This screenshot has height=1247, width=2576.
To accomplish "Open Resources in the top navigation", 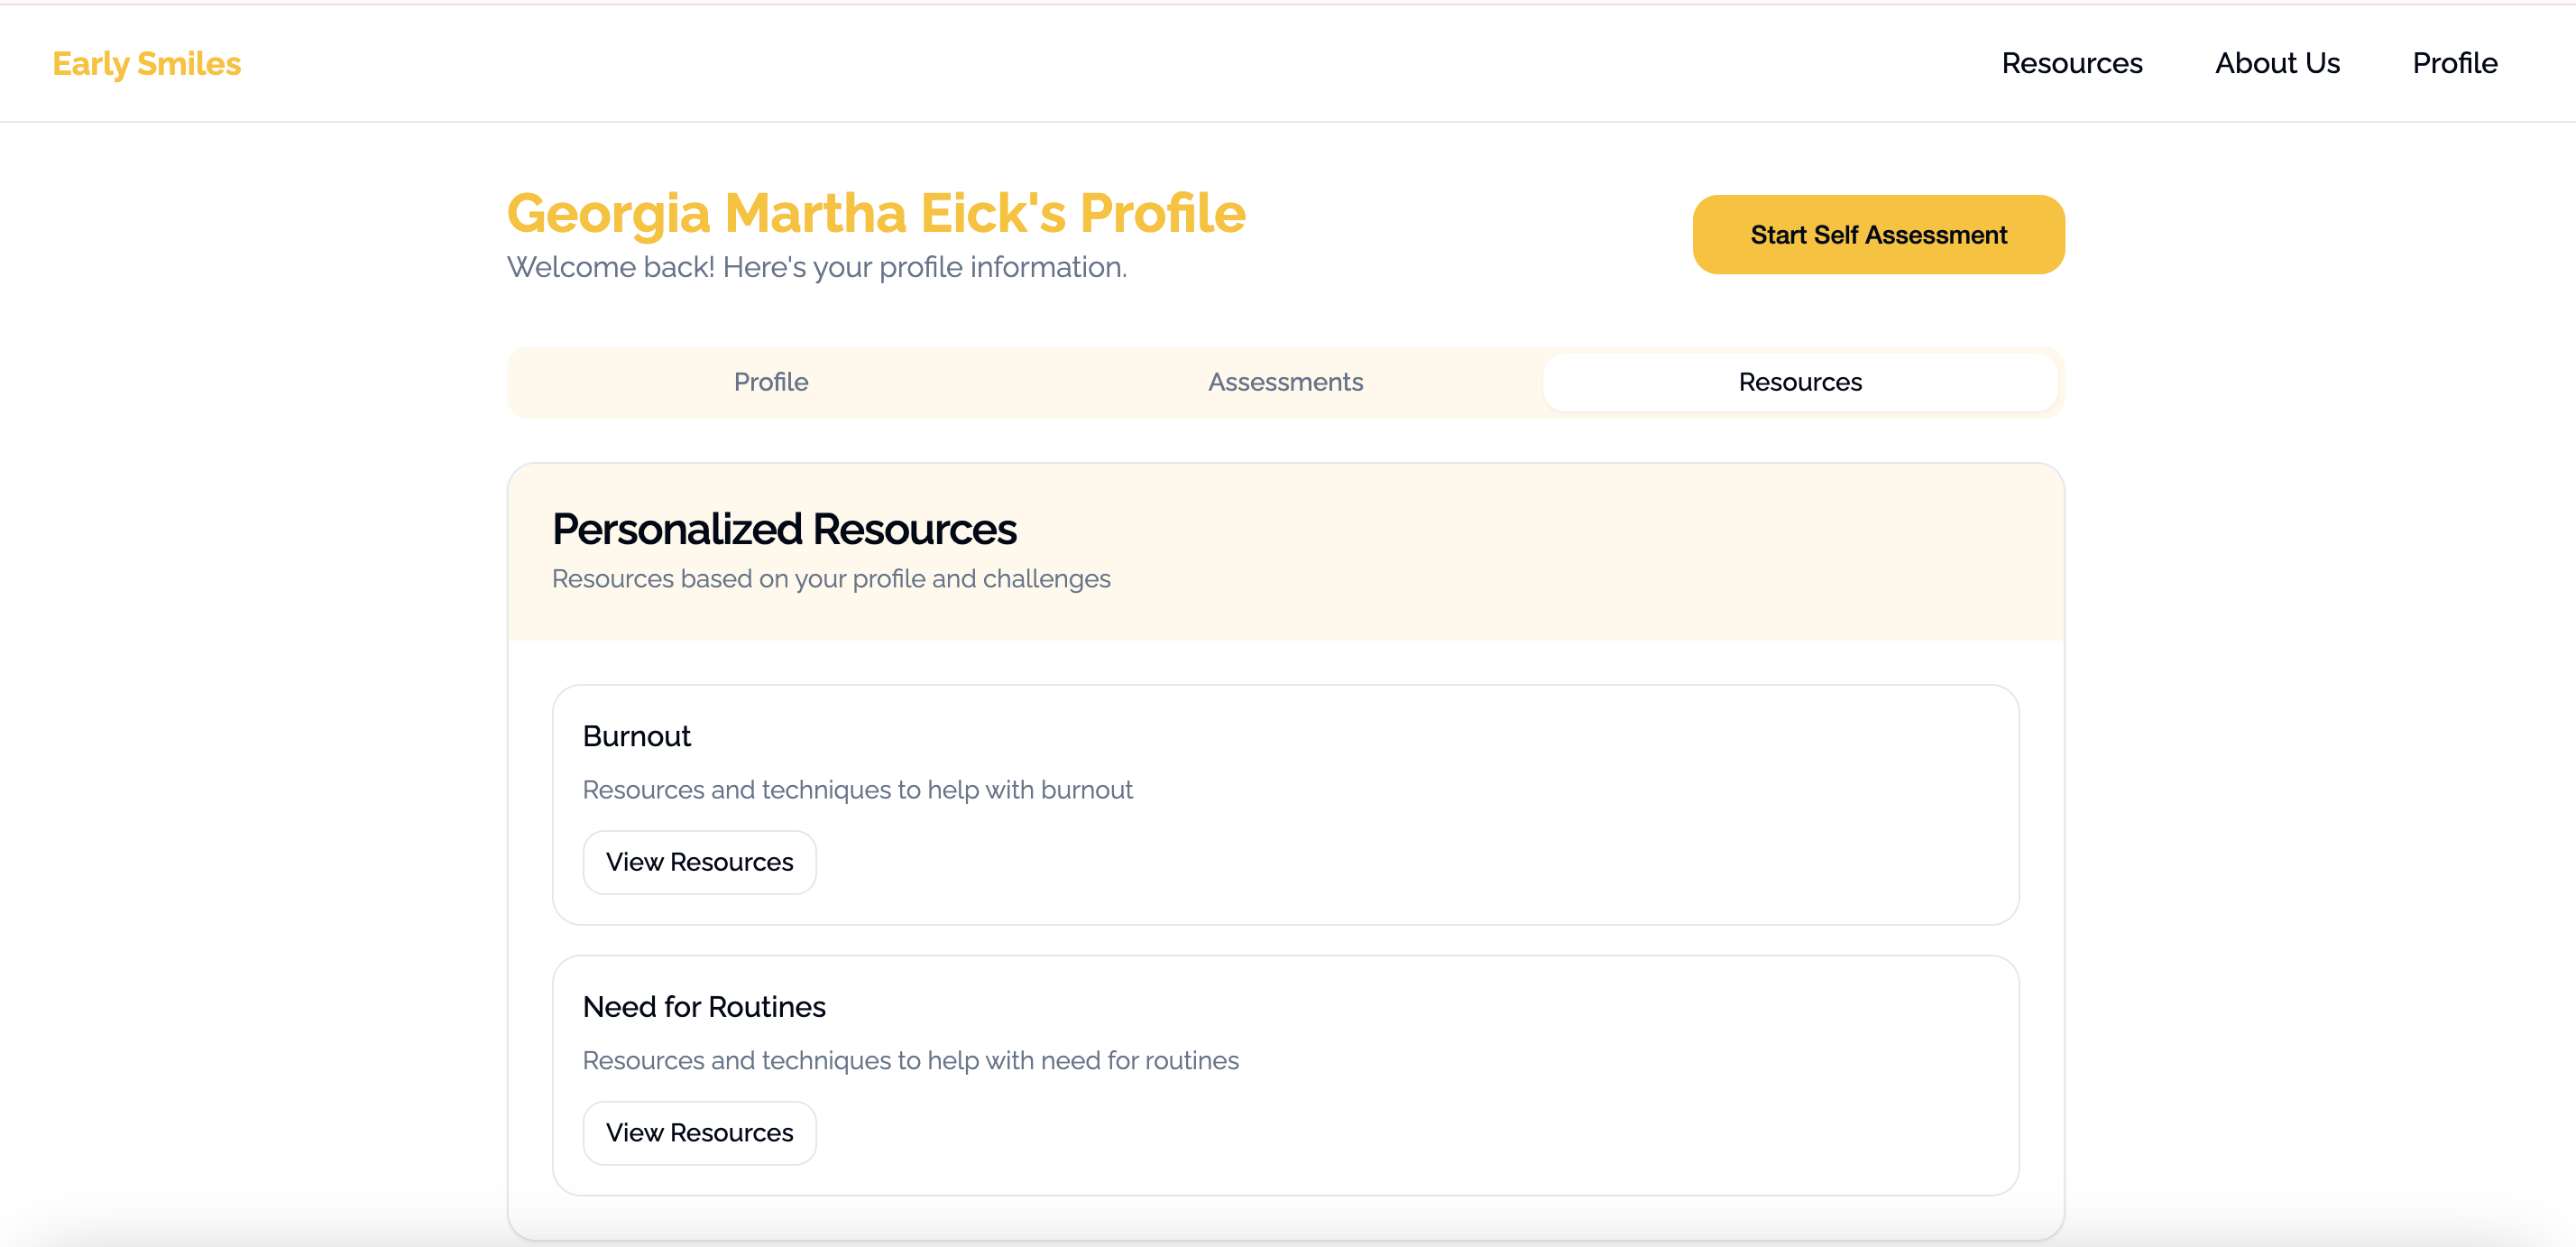I will point(2071,63).
